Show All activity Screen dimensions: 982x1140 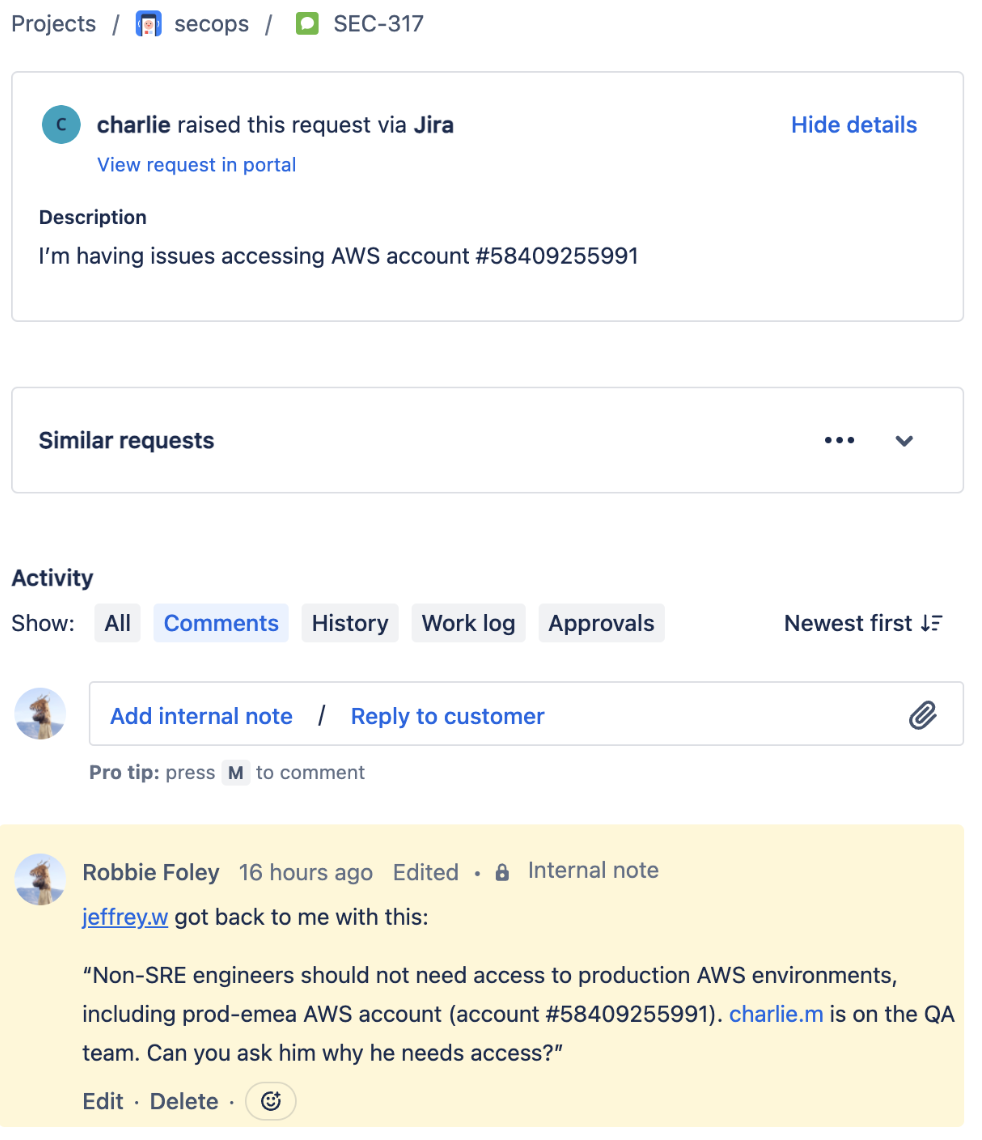pos(118,623)
